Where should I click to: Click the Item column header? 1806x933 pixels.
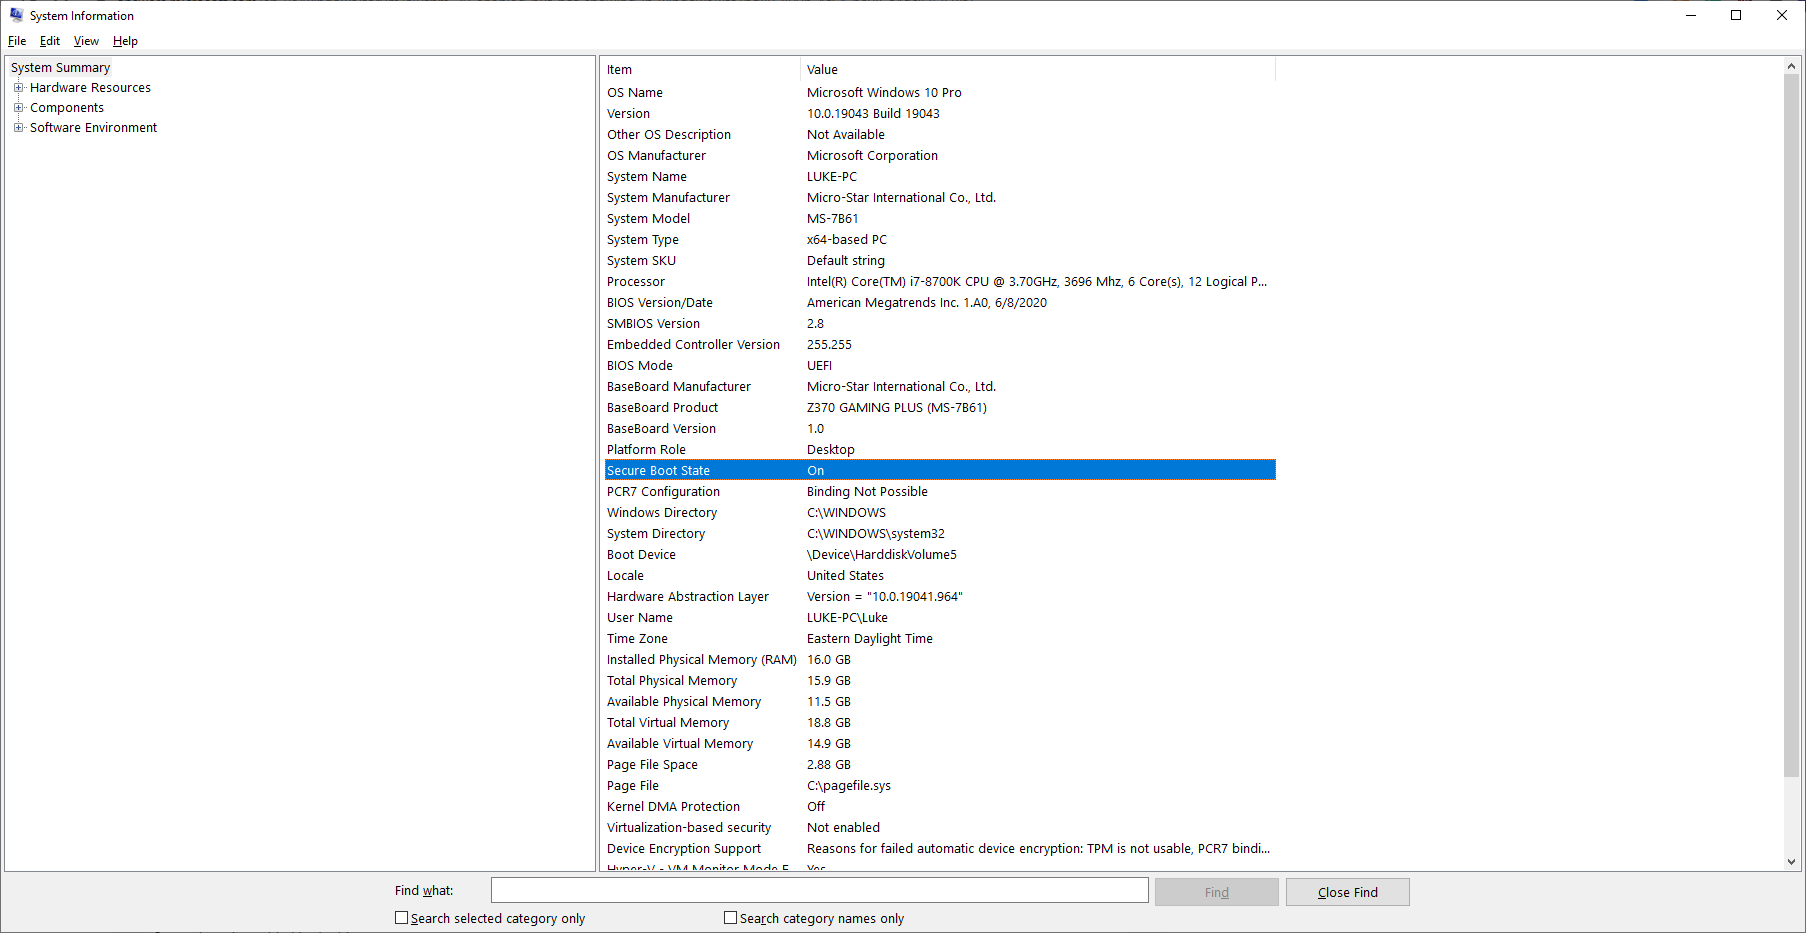point(702,70)
